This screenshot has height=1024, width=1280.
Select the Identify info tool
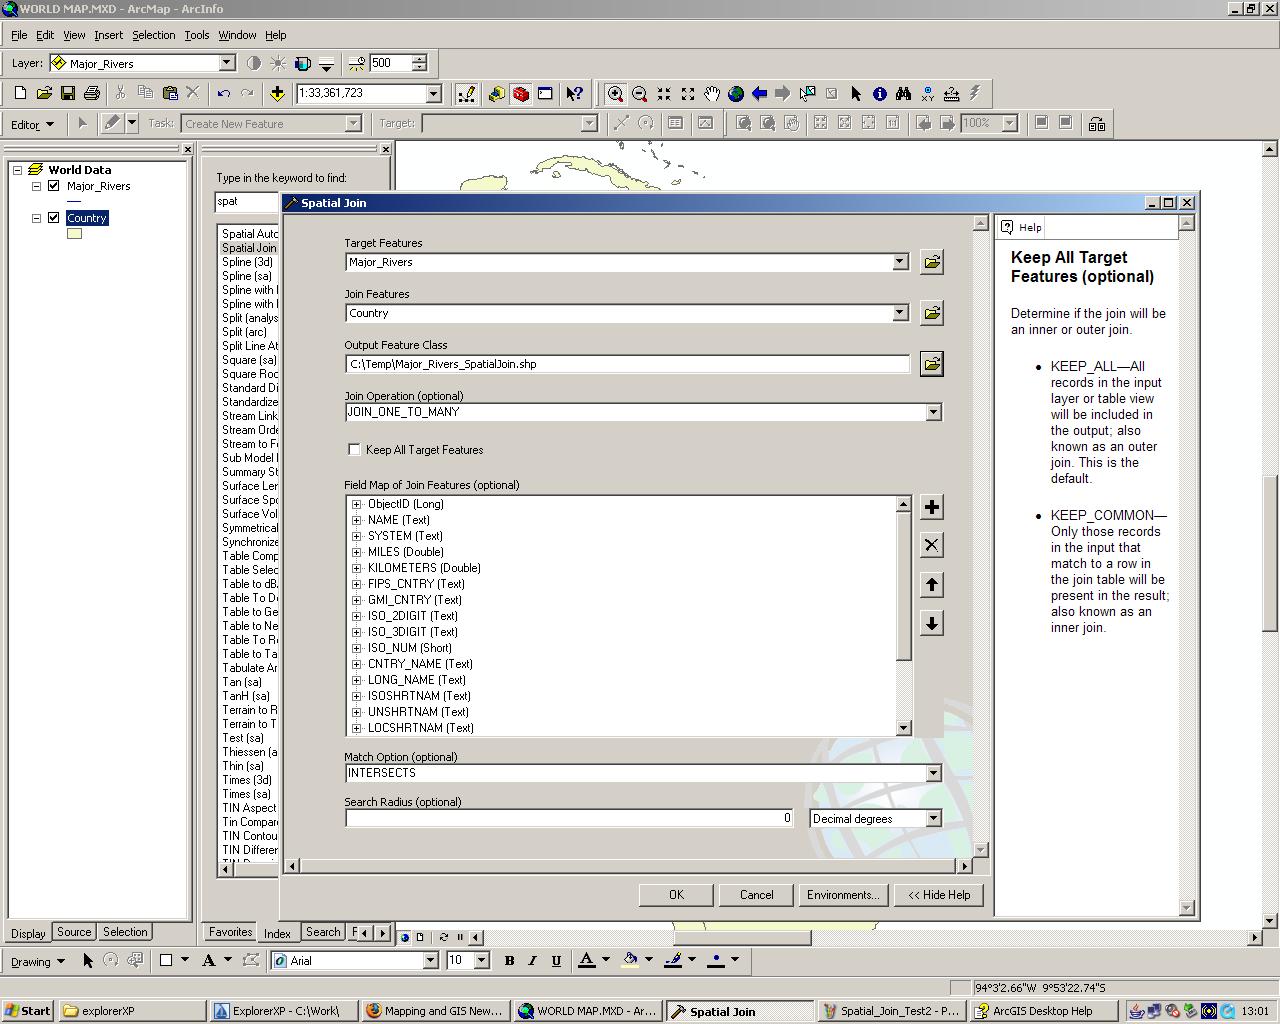pyautogui.click(x=880, y=93)
